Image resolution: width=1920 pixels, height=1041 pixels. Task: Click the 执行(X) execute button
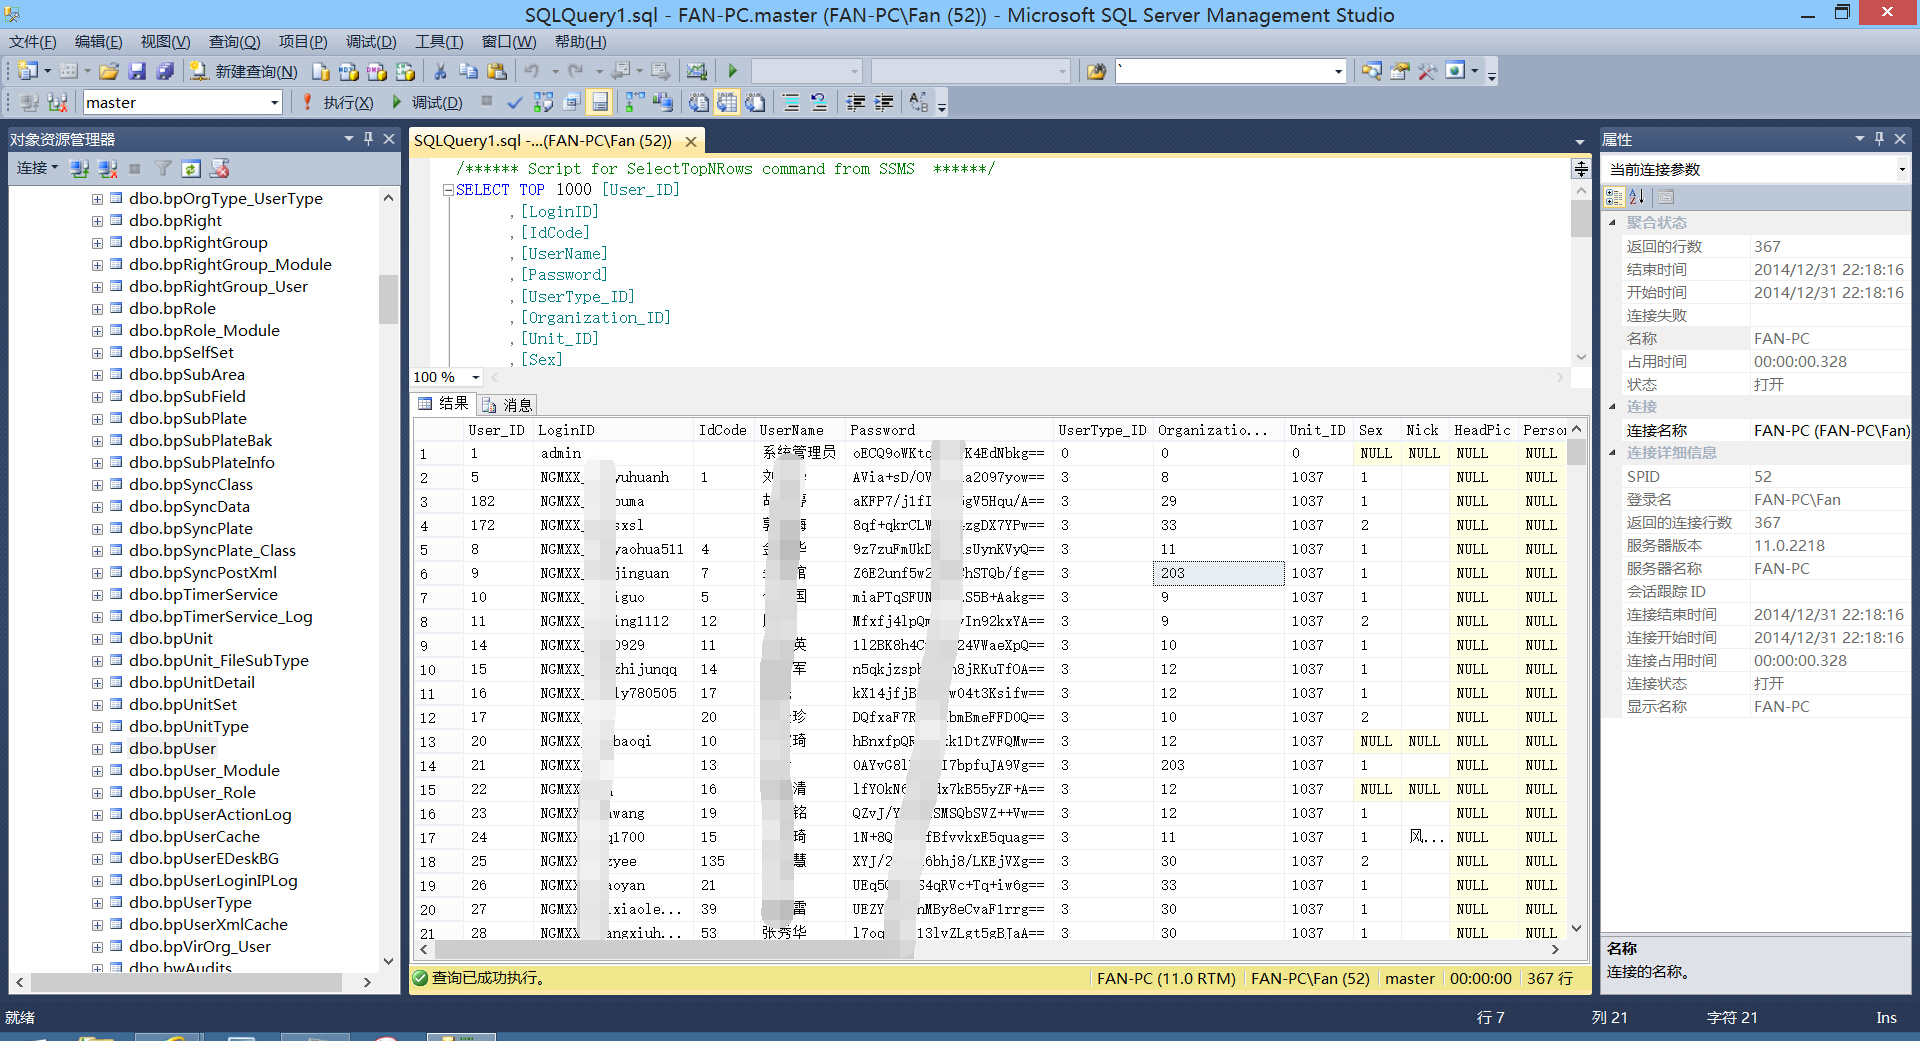pyautogui.click(x=338, y=102)
